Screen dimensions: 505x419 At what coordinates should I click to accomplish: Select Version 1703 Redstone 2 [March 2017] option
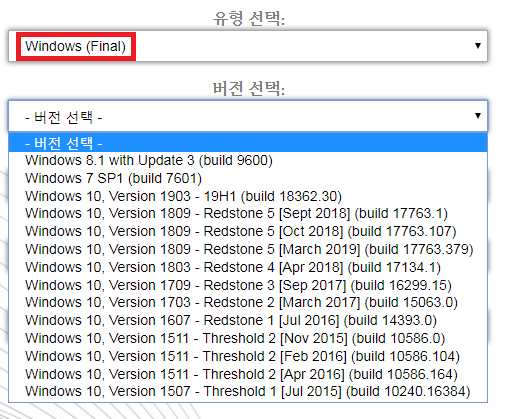248,303
